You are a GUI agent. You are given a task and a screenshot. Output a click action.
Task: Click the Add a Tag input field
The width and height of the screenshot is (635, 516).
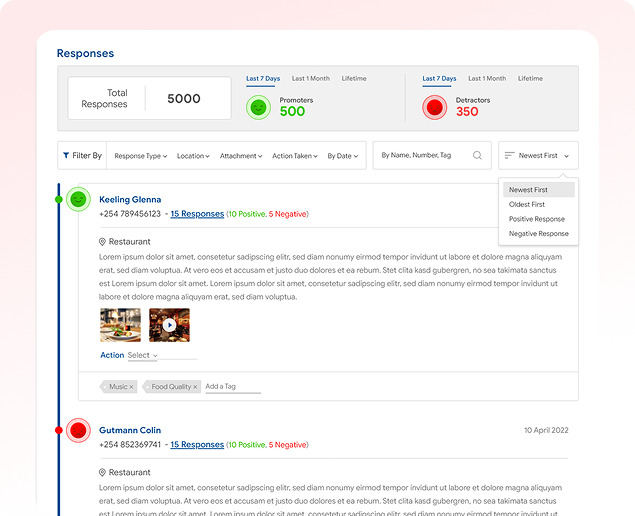233,387
